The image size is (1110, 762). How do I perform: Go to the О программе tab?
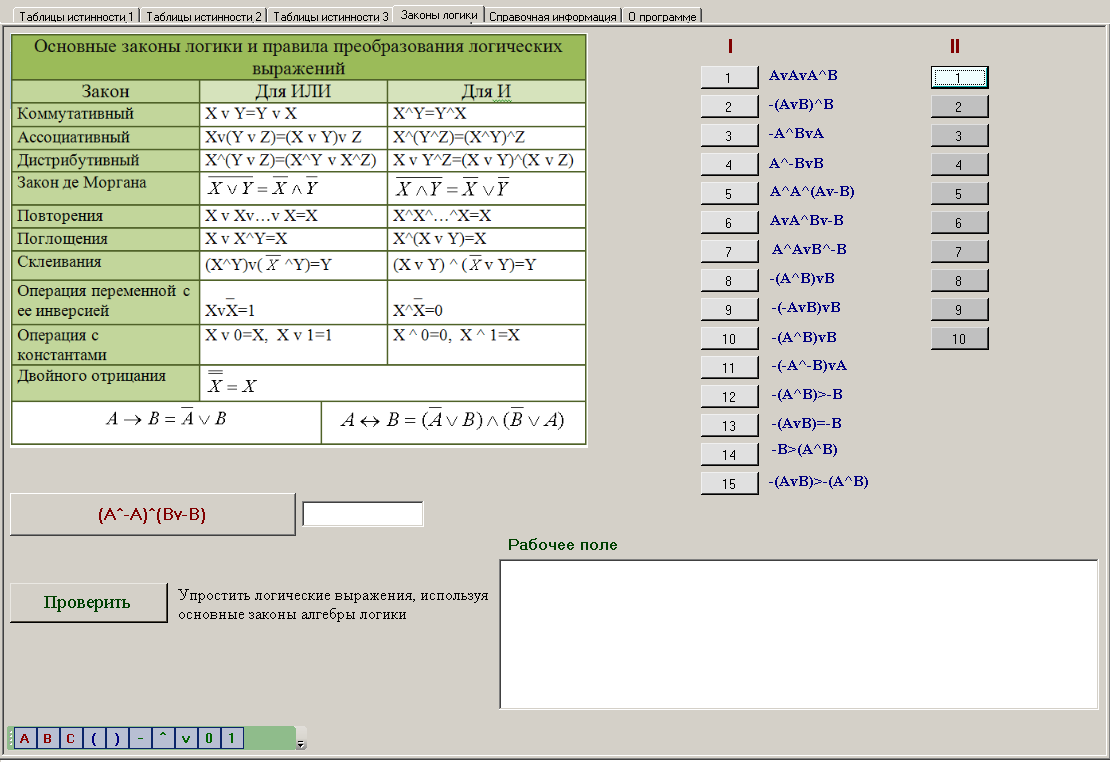[663, 16]
